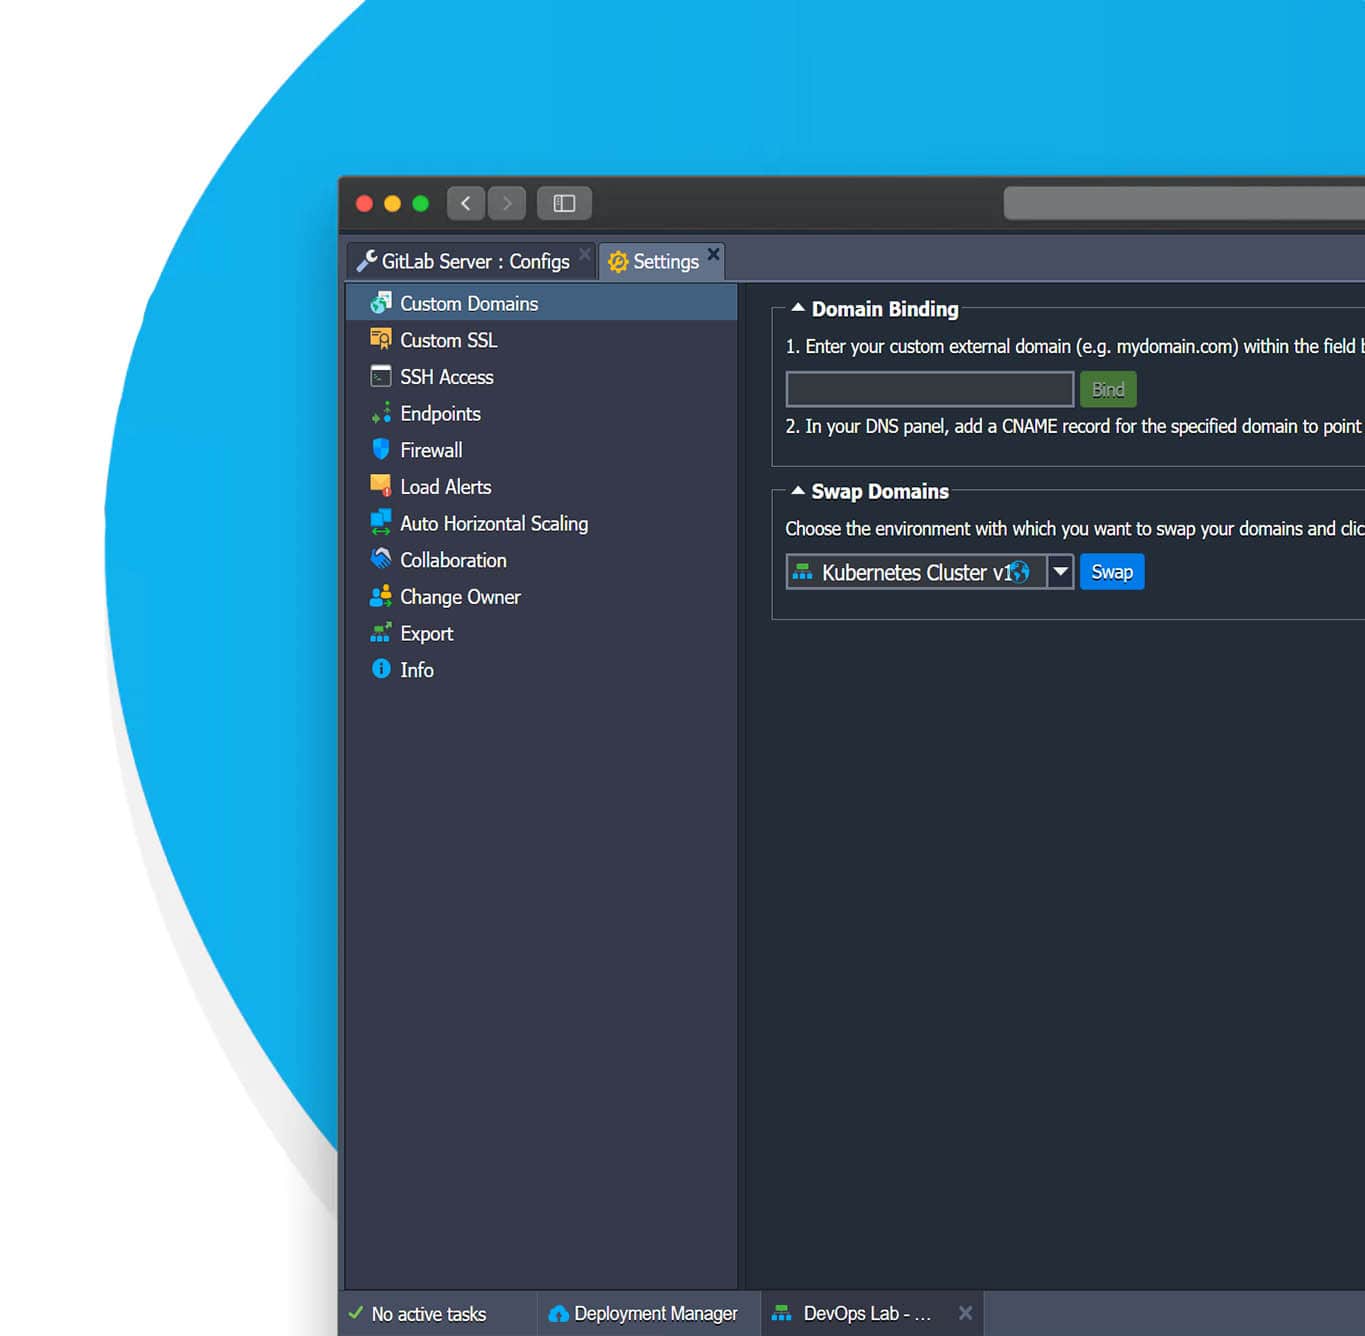Select Export in settings list
The width and height of the screenshot is (1365, 1336).
tap(541, 633)
